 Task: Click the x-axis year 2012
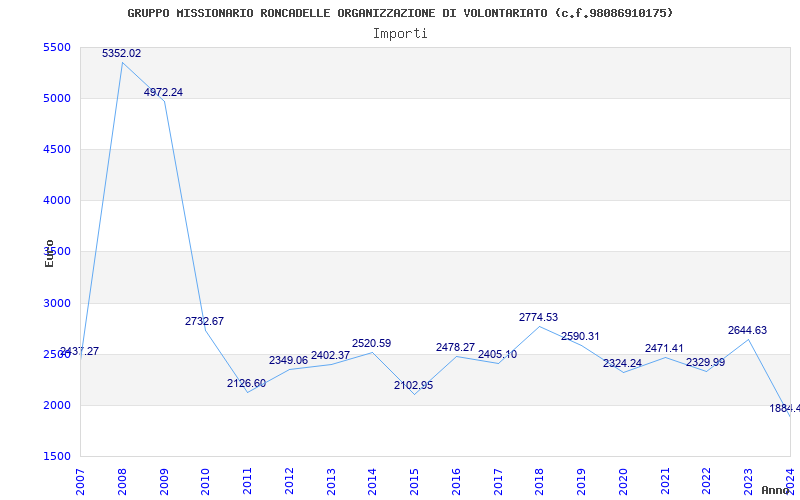pyautogui.click(x=289, y=482)
